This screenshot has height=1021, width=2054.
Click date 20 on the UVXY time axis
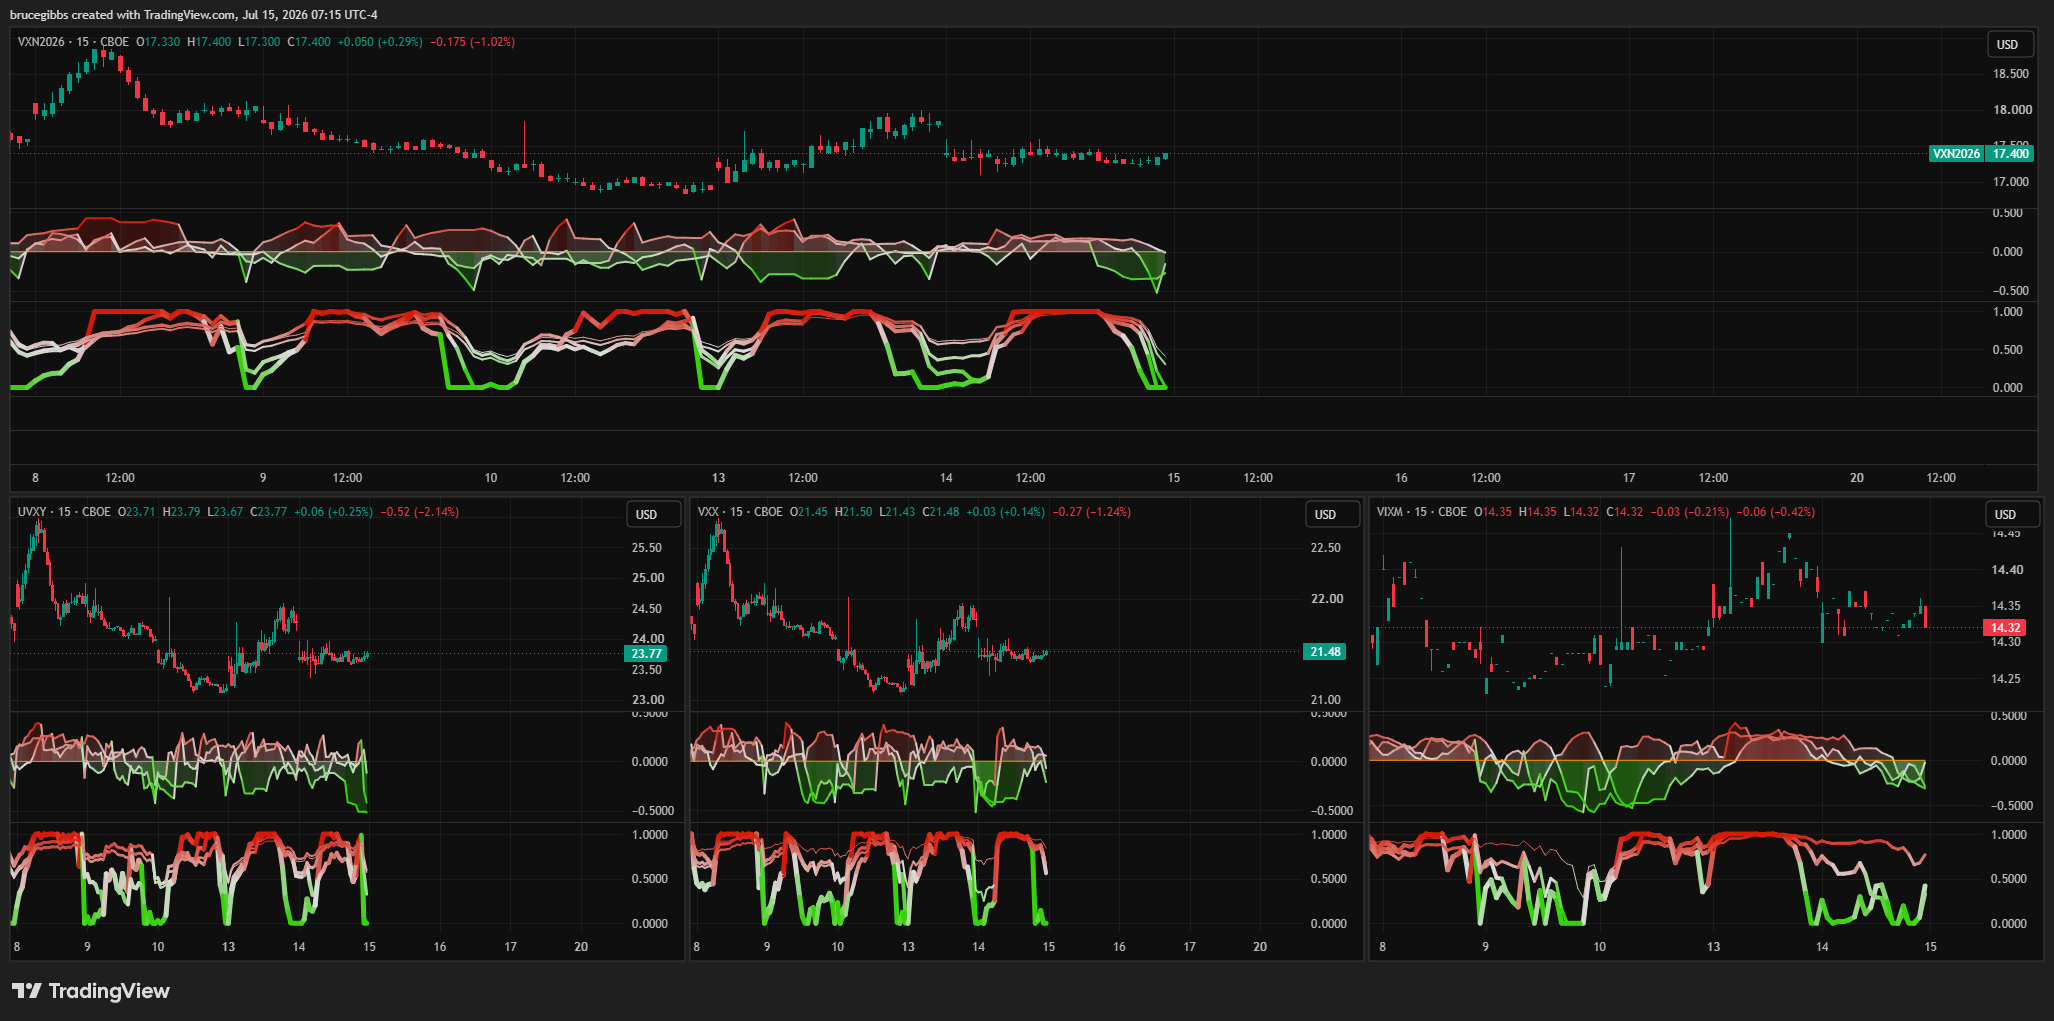click(x=581, y=947)
